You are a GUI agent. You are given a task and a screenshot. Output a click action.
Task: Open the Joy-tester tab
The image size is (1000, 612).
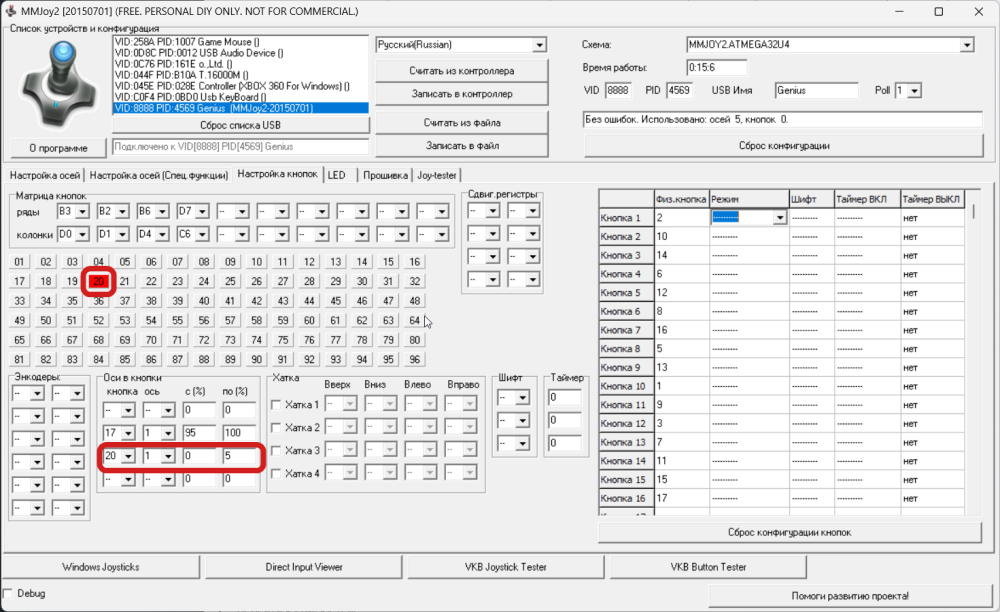point(437,175)
